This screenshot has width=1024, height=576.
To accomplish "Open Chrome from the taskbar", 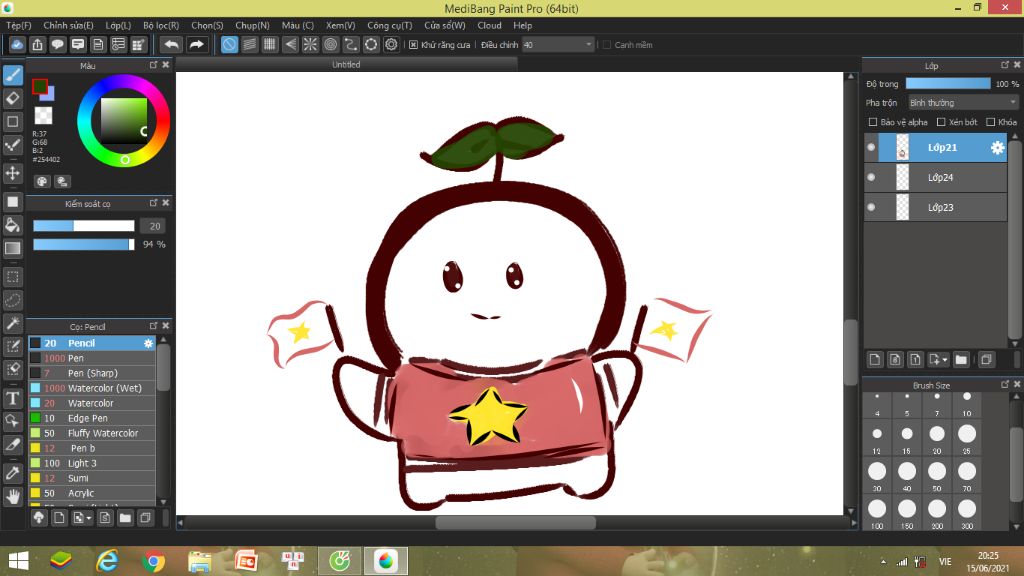I will coord(153,561).
